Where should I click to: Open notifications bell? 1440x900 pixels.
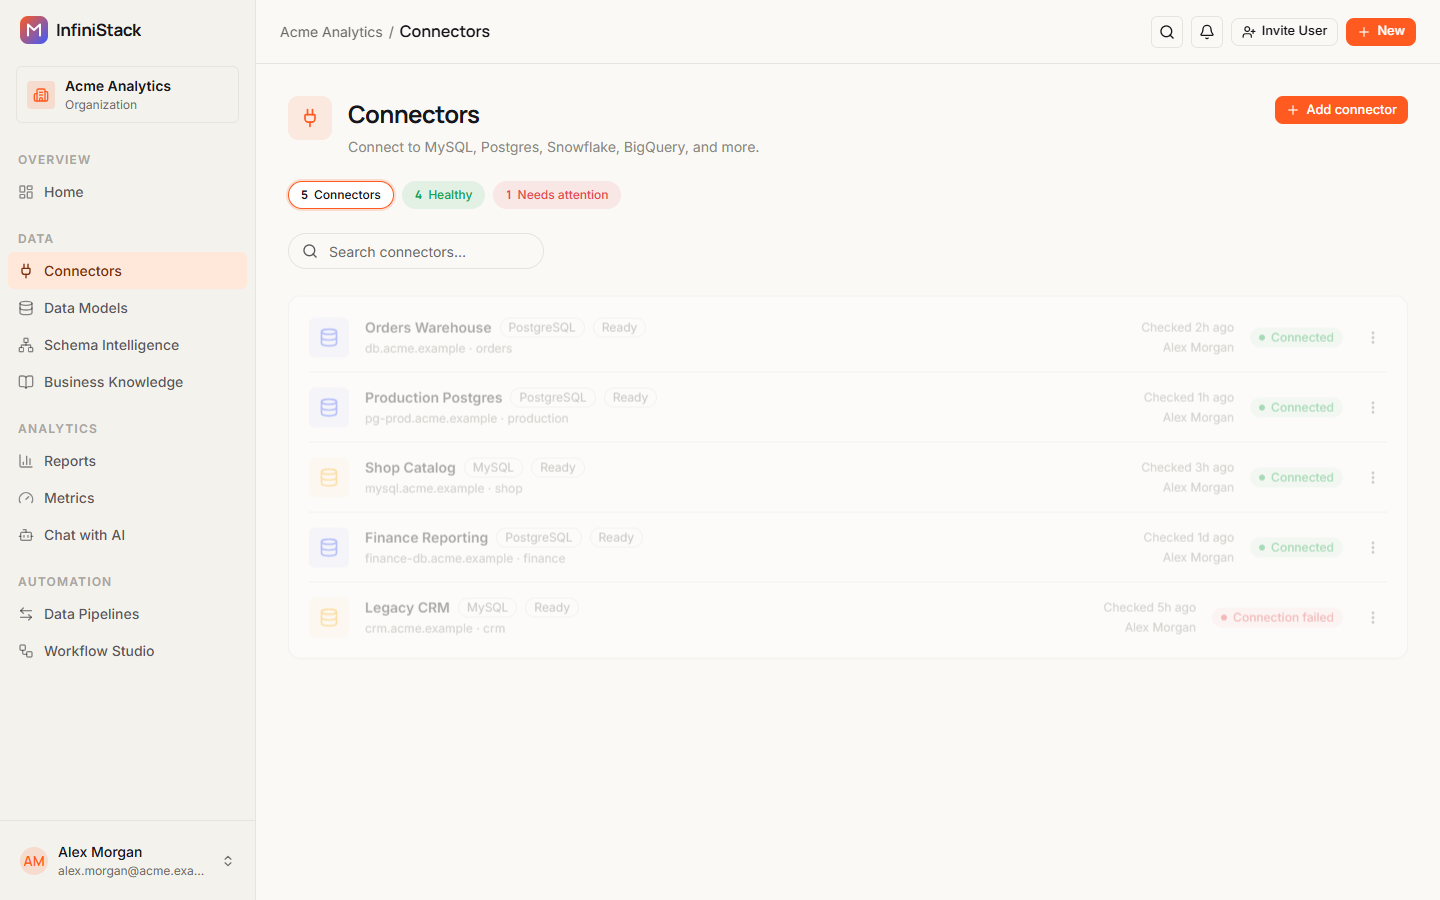1207,32
